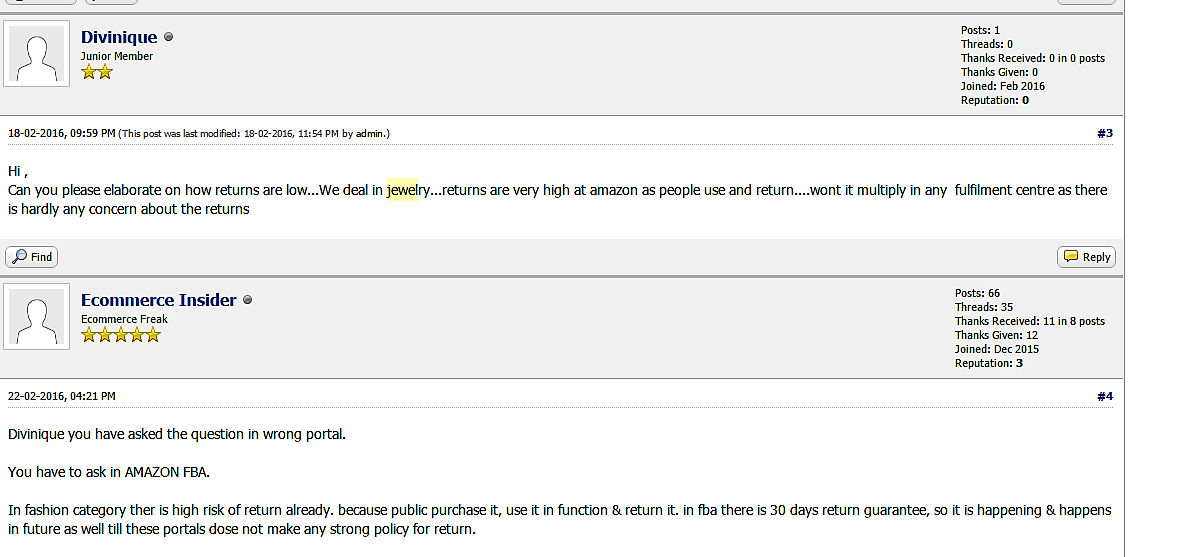Click Ecommerce Insider's grey offline status icon
This screenshot has width=1181, height=557.
[247, 300]
